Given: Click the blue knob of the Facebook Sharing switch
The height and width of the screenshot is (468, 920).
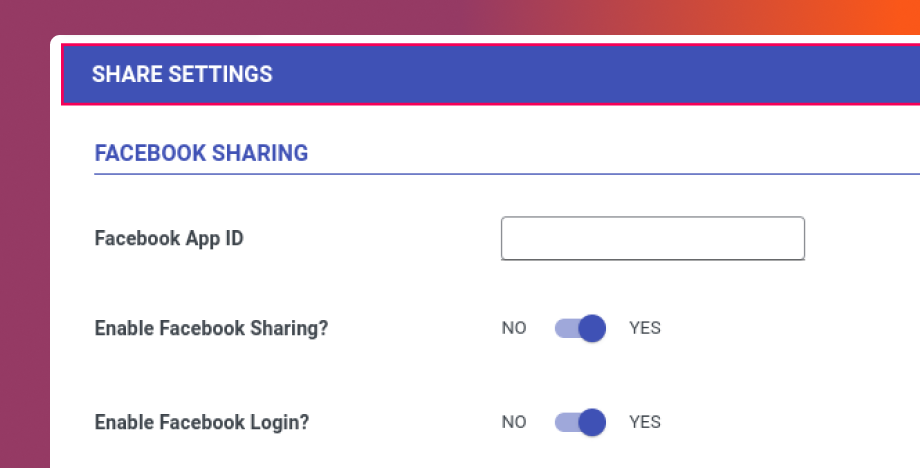Looking at the screenshot, I should click(592, 328).
